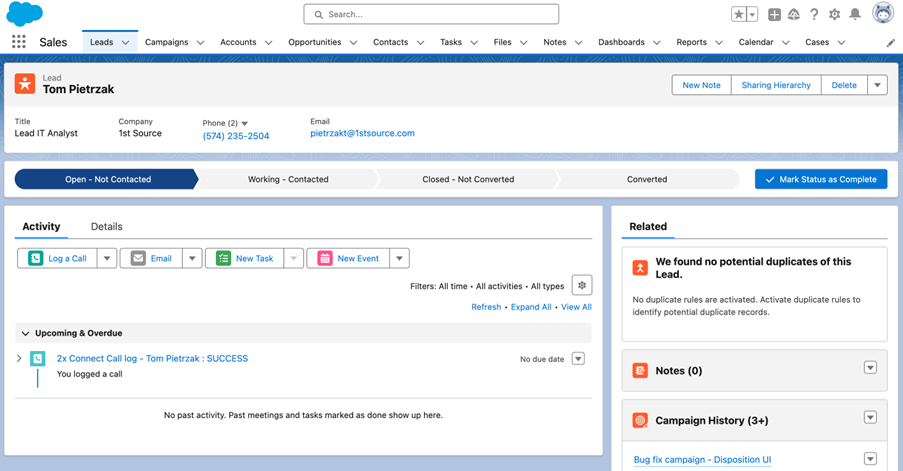Screen dimensions: 903x471
Task: Click the edit navigation pencil icon
Action: [890, 43]
